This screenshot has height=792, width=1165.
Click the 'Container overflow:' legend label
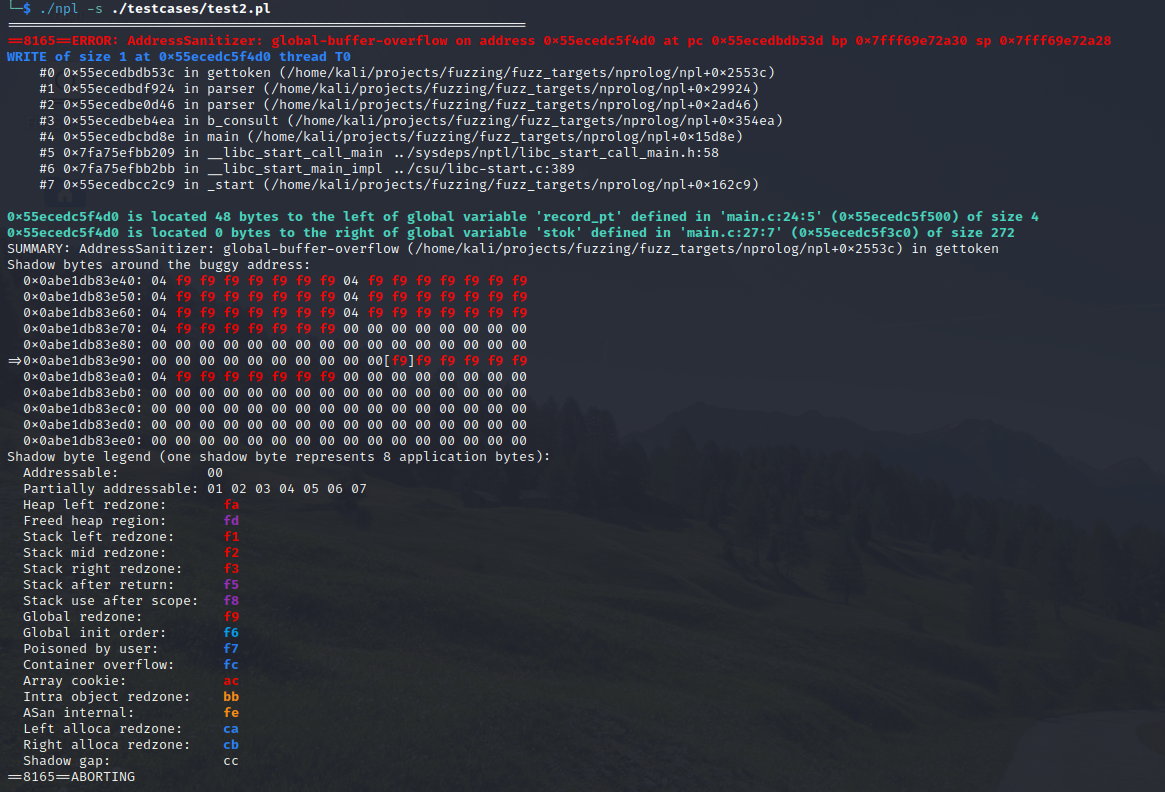click(x=99, y=664)
